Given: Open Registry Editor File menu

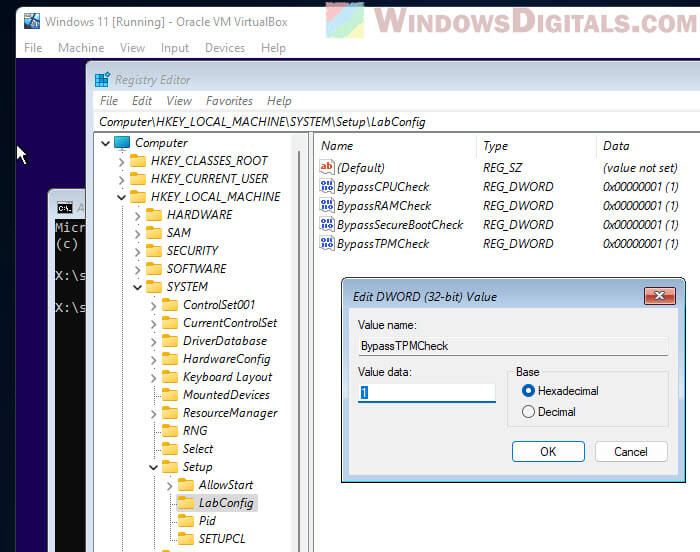Looking at the screenshot, I should pyautogui.click(x=109, y=101).
